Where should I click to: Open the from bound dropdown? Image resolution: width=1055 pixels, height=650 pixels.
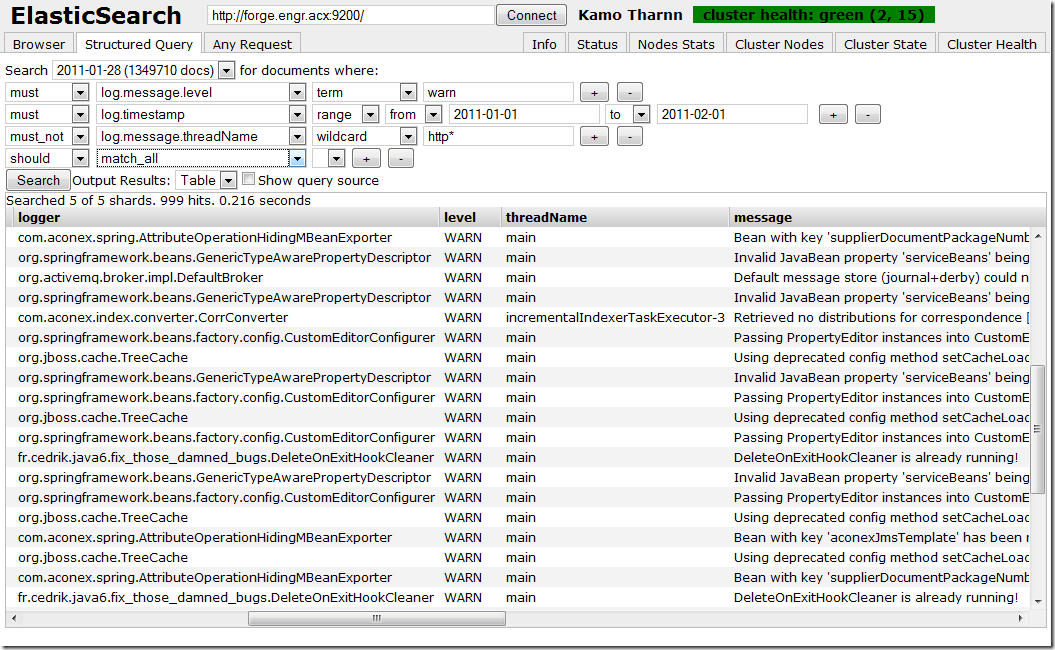click(x=414, y=114)
